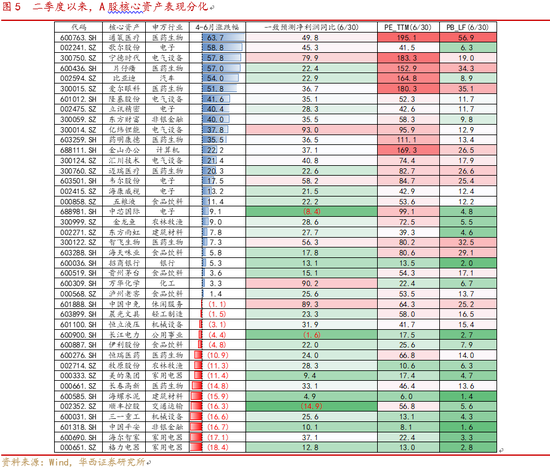Click code 603899.SH
Image resolution: width=550 pixels, height=468 pixels.
[78, 314]
